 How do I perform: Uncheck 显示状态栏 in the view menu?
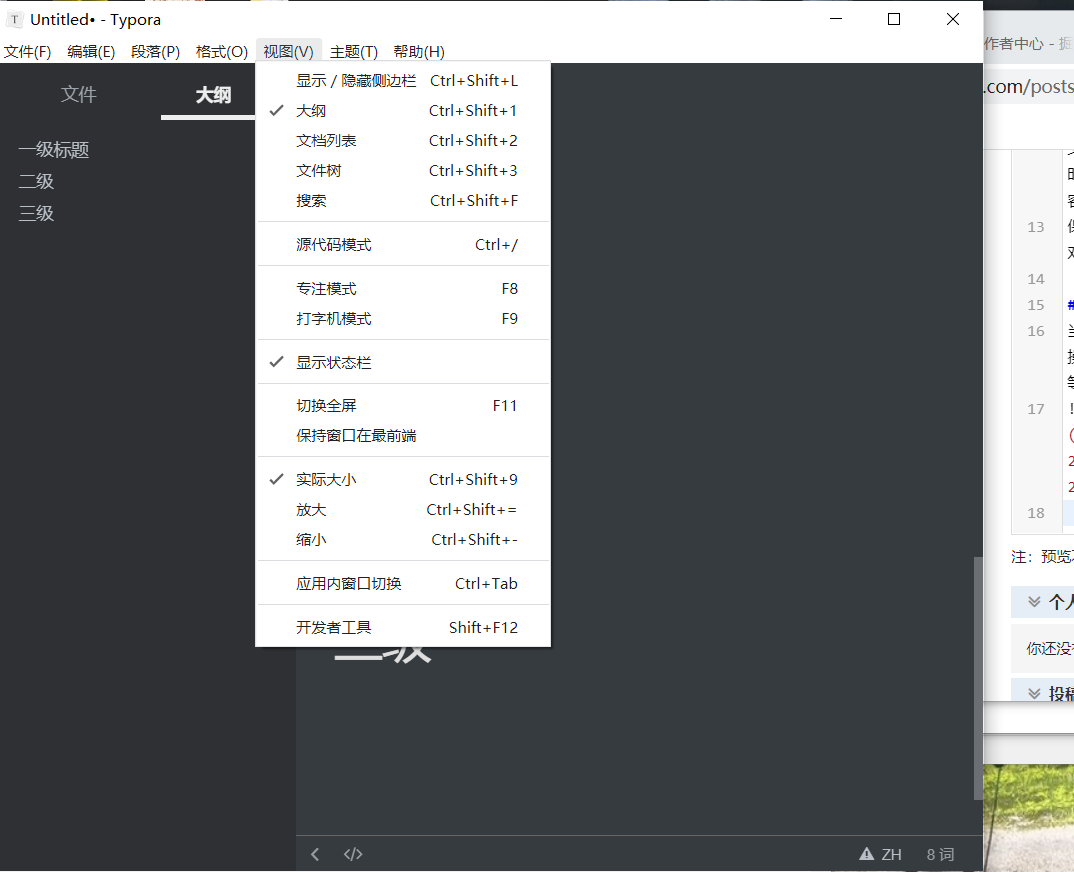click(330, 361)
